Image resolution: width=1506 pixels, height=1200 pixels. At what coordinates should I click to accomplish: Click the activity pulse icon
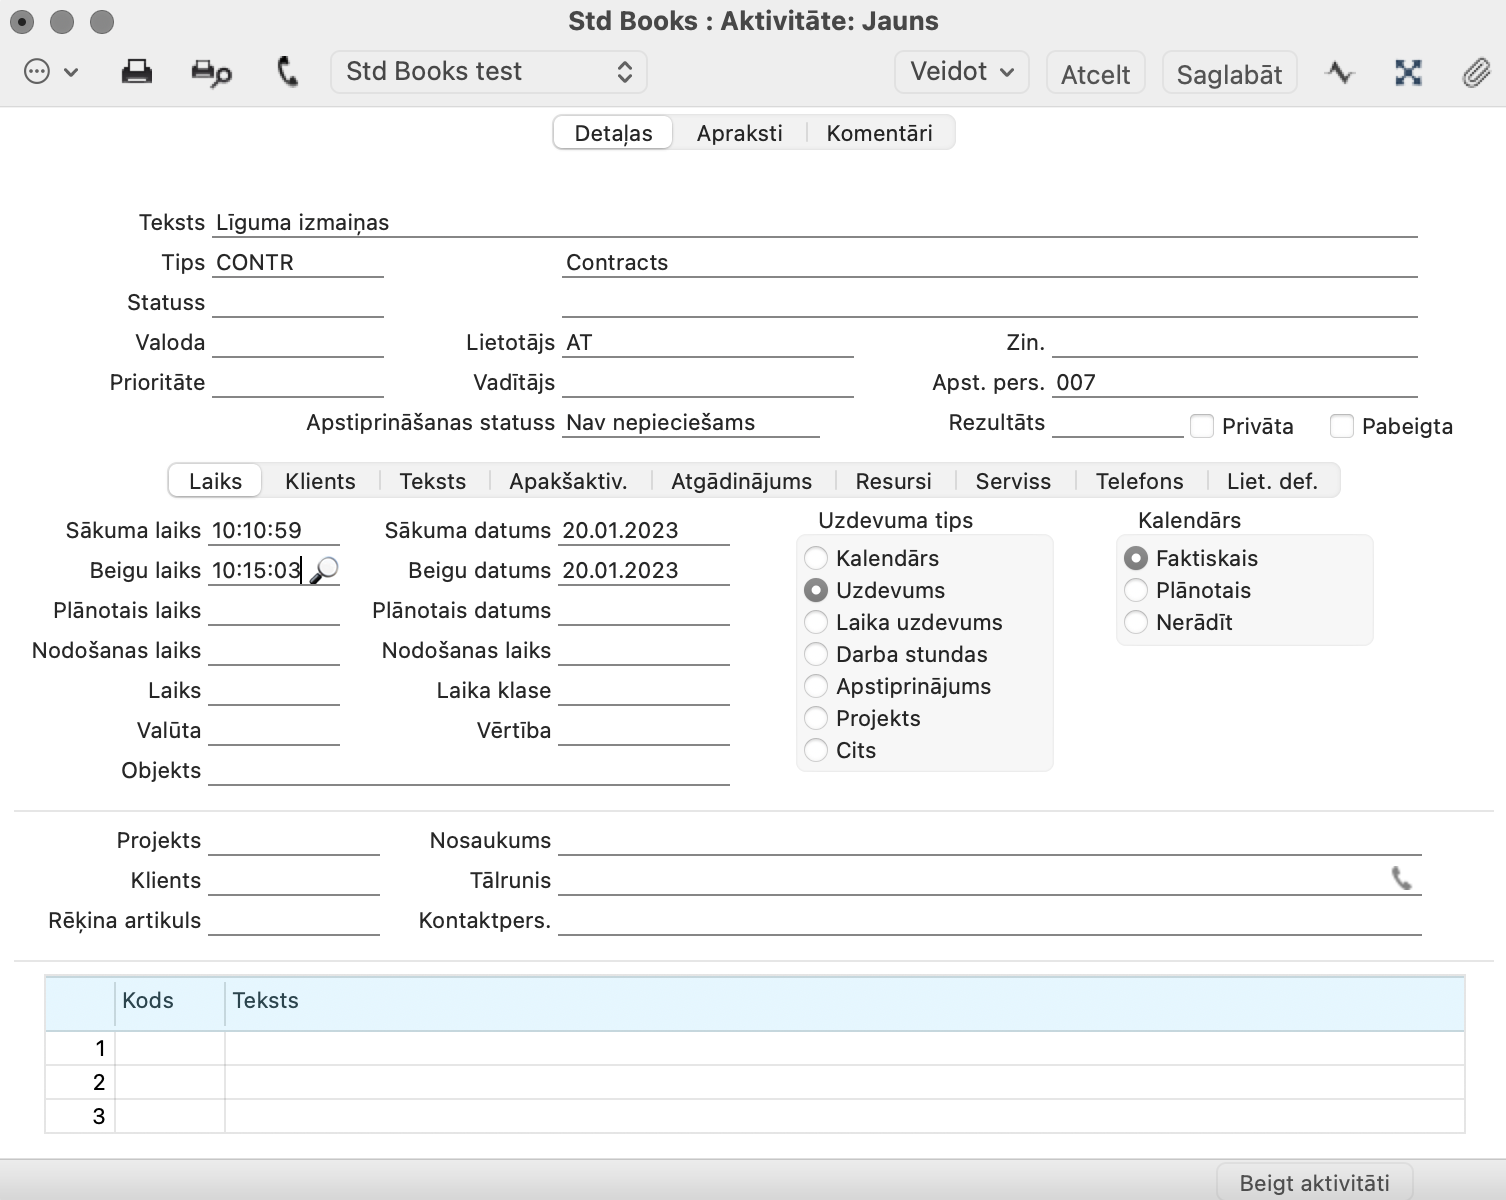[x=1339, y=72]
